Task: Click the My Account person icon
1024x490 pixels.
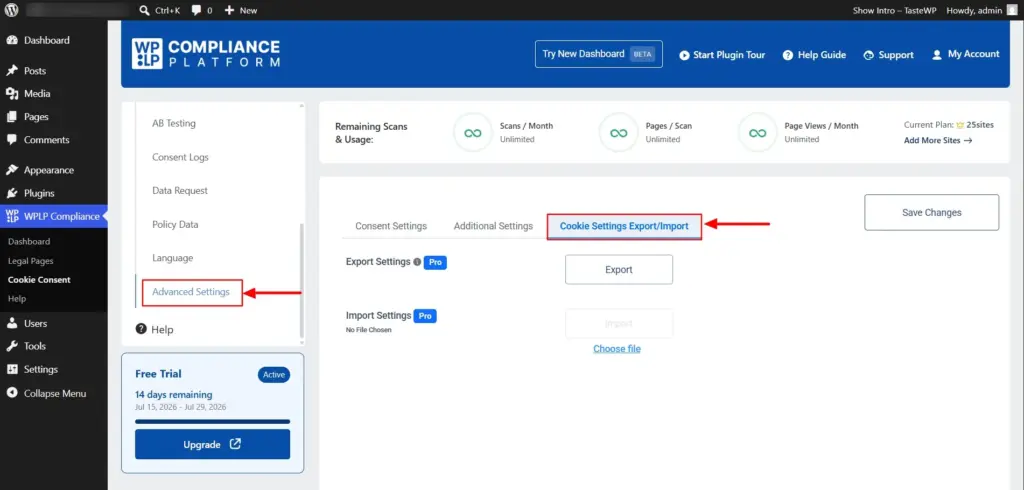Action: 937,55
